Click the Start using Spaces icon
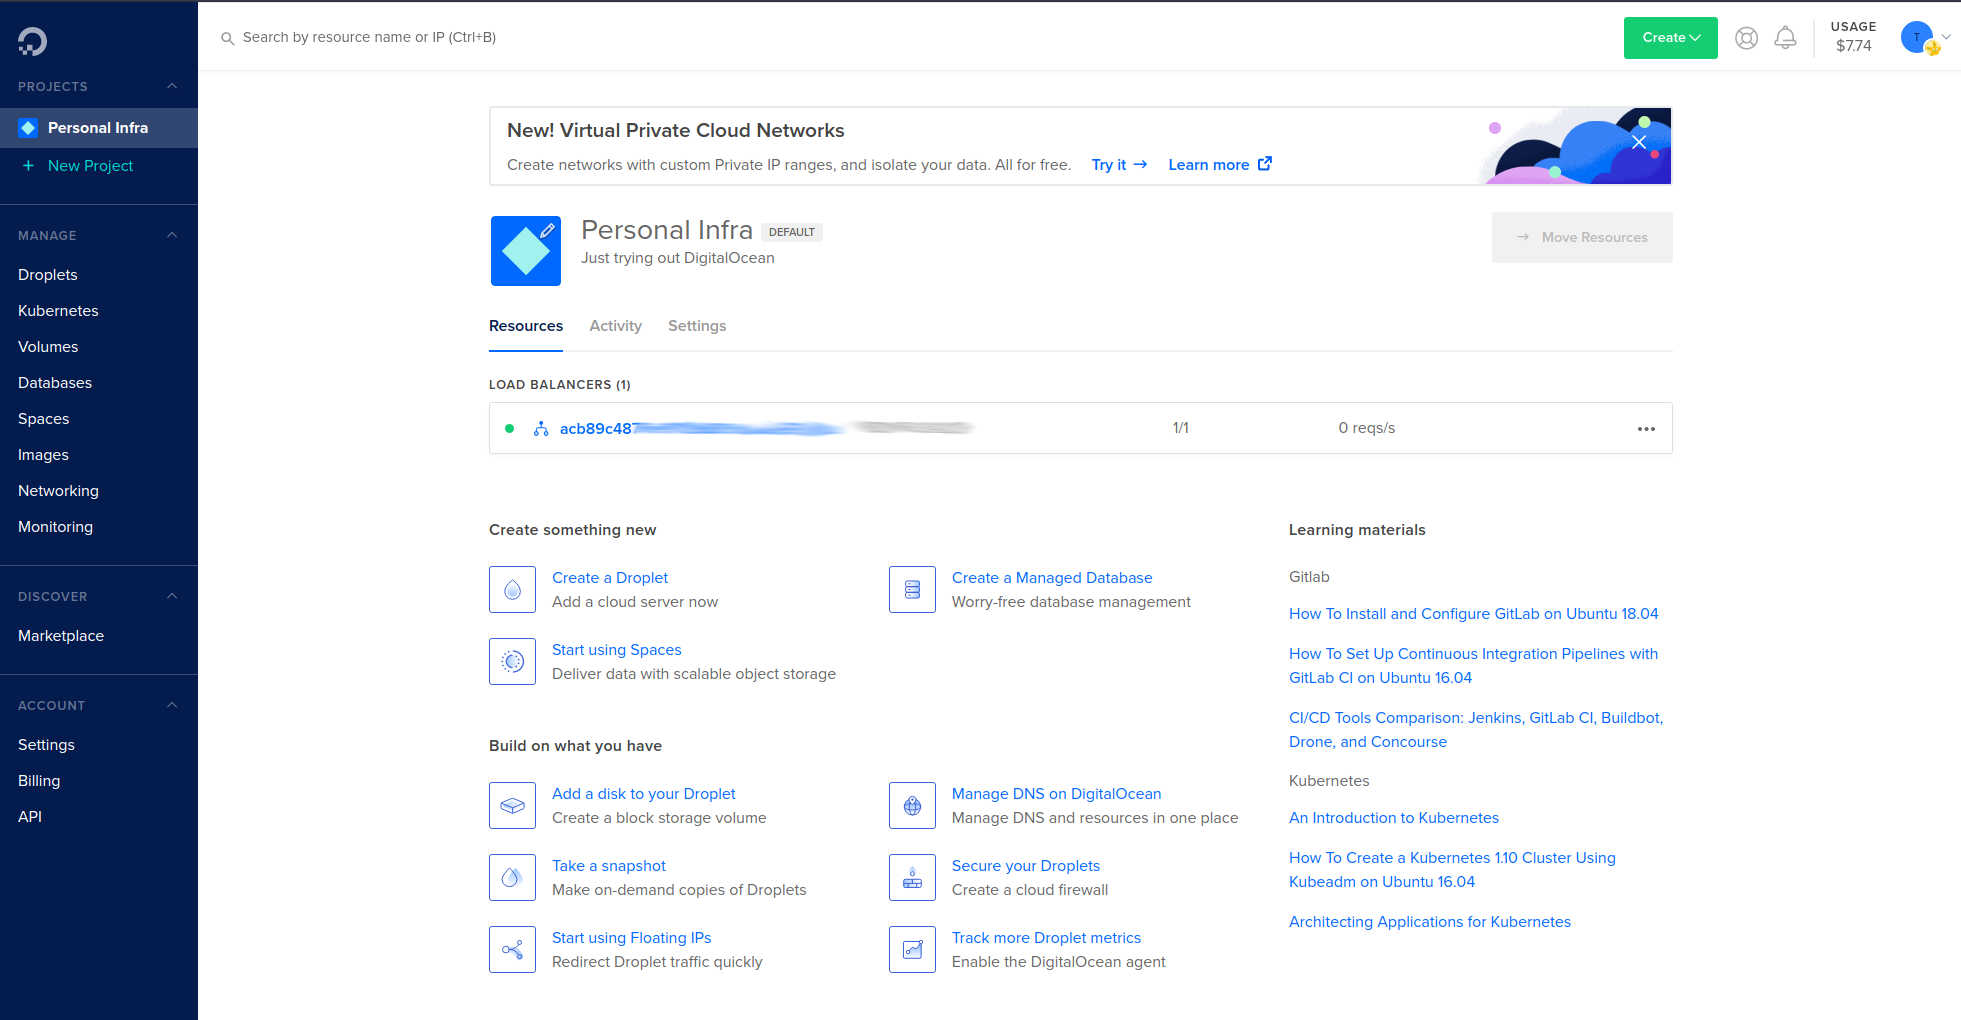This screenshot has height=1020, width=1961. point(512,662)
